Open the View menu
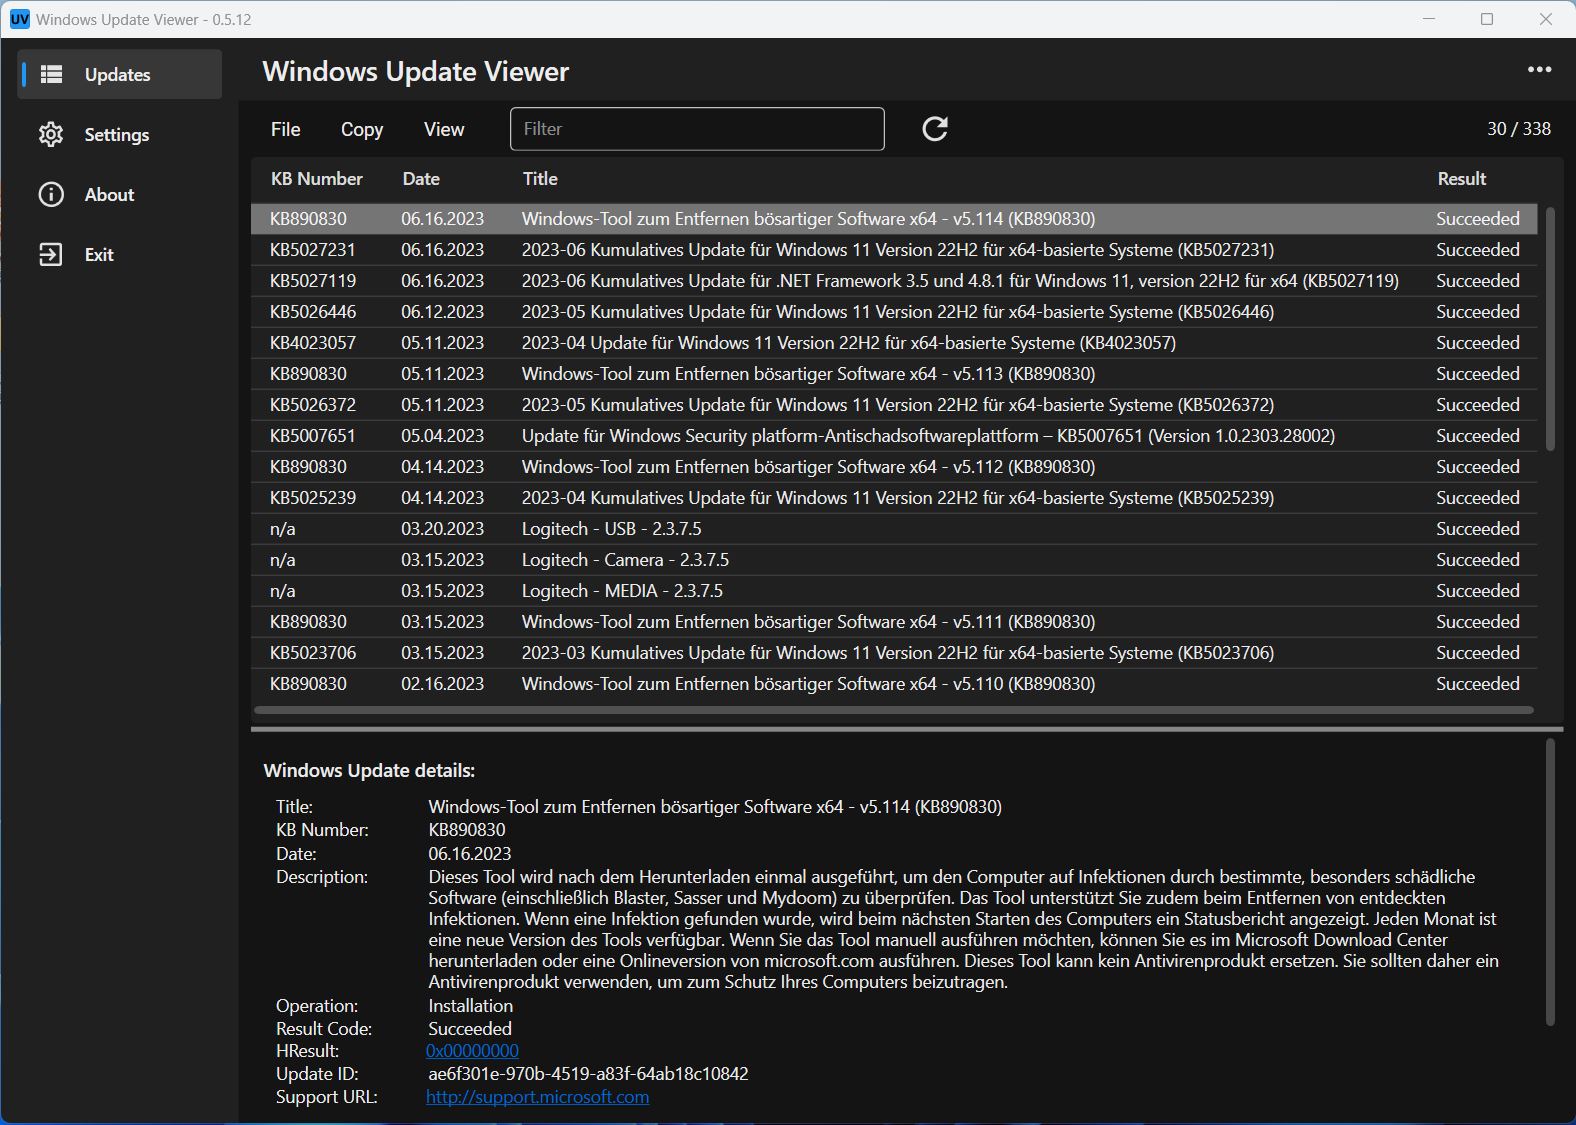The width and height of the screenshot is (1576, 1125). pos(444,129)
